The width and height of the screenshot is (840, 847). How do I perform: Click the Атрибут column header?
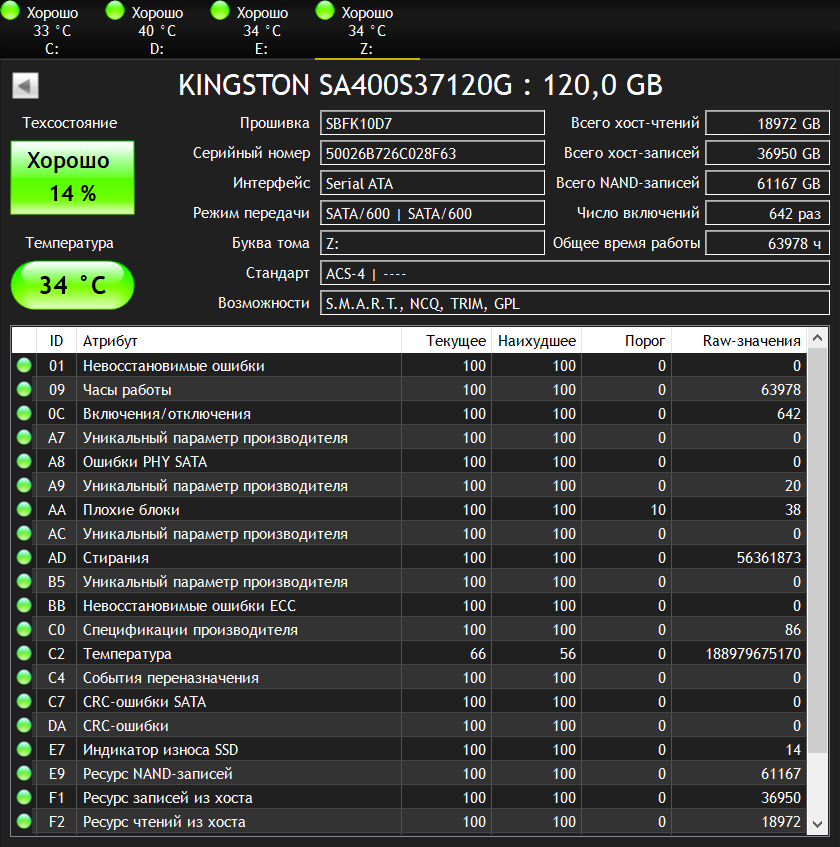[240, 341]
